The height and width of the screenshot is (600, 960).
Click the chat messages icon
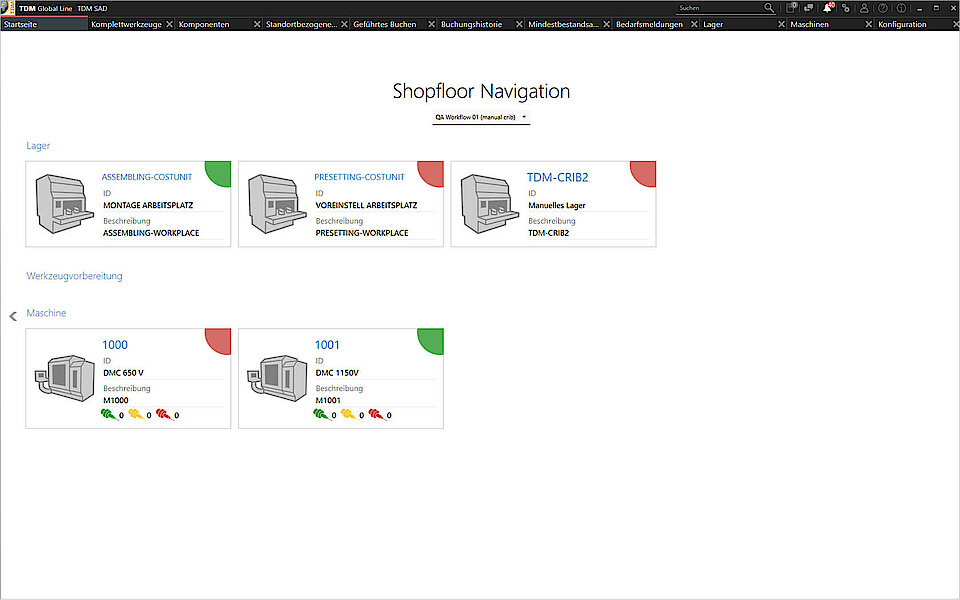click(x=808, y=8)
